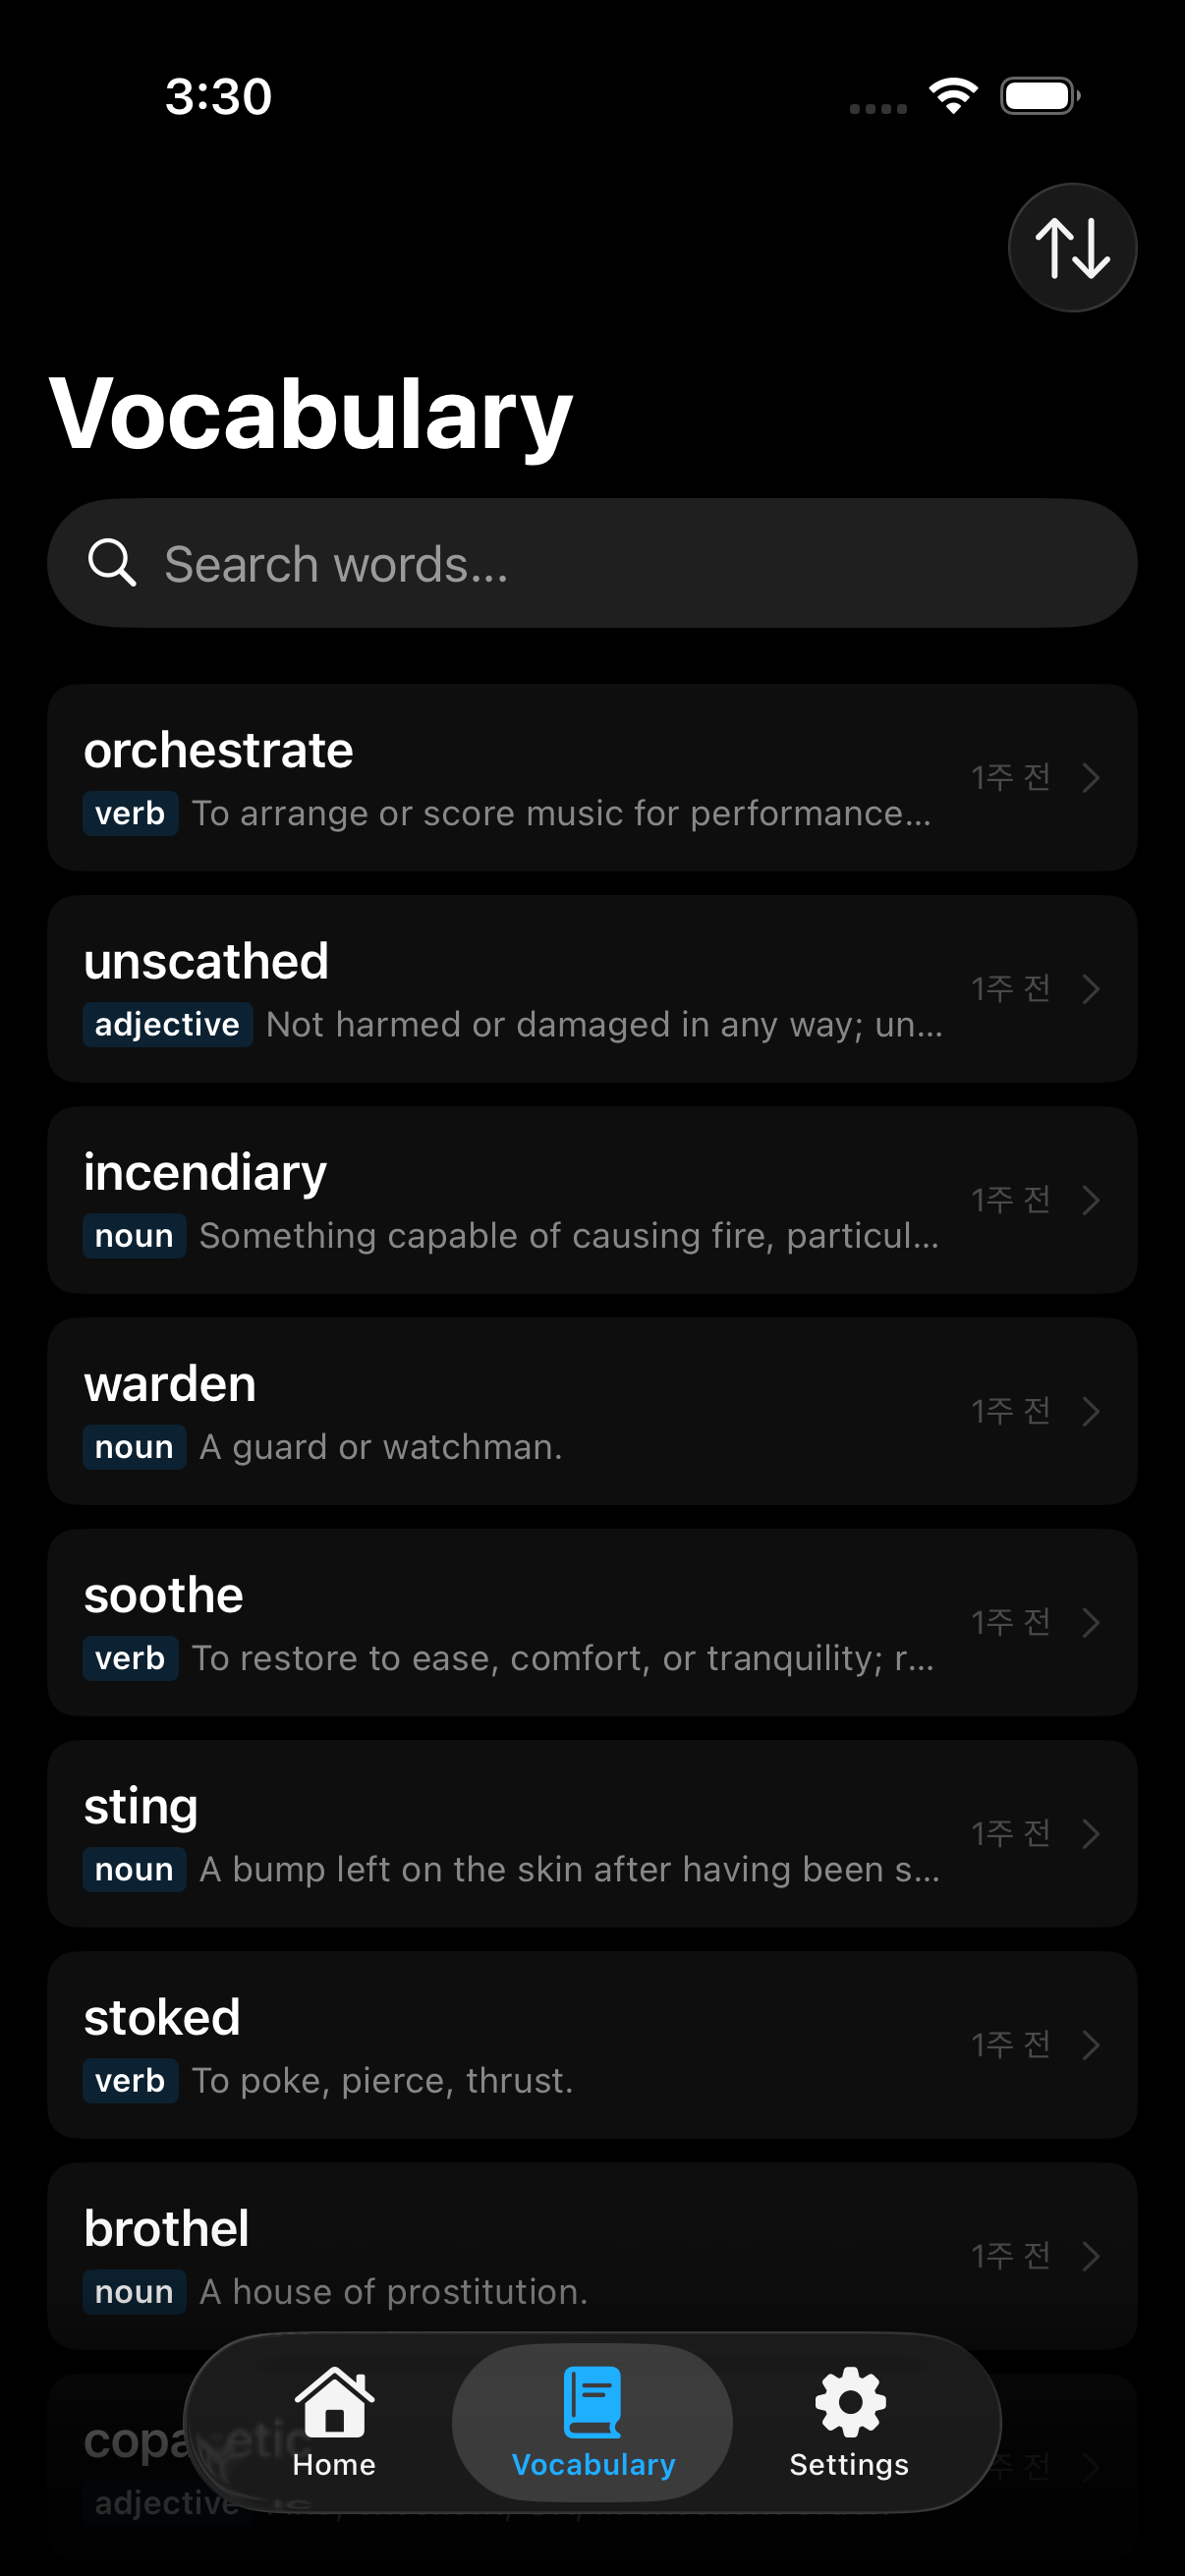Select the Vocabulary book icon
Image resolution: width=1185 pixels, height=2576 pixels.
point(592,2402)
